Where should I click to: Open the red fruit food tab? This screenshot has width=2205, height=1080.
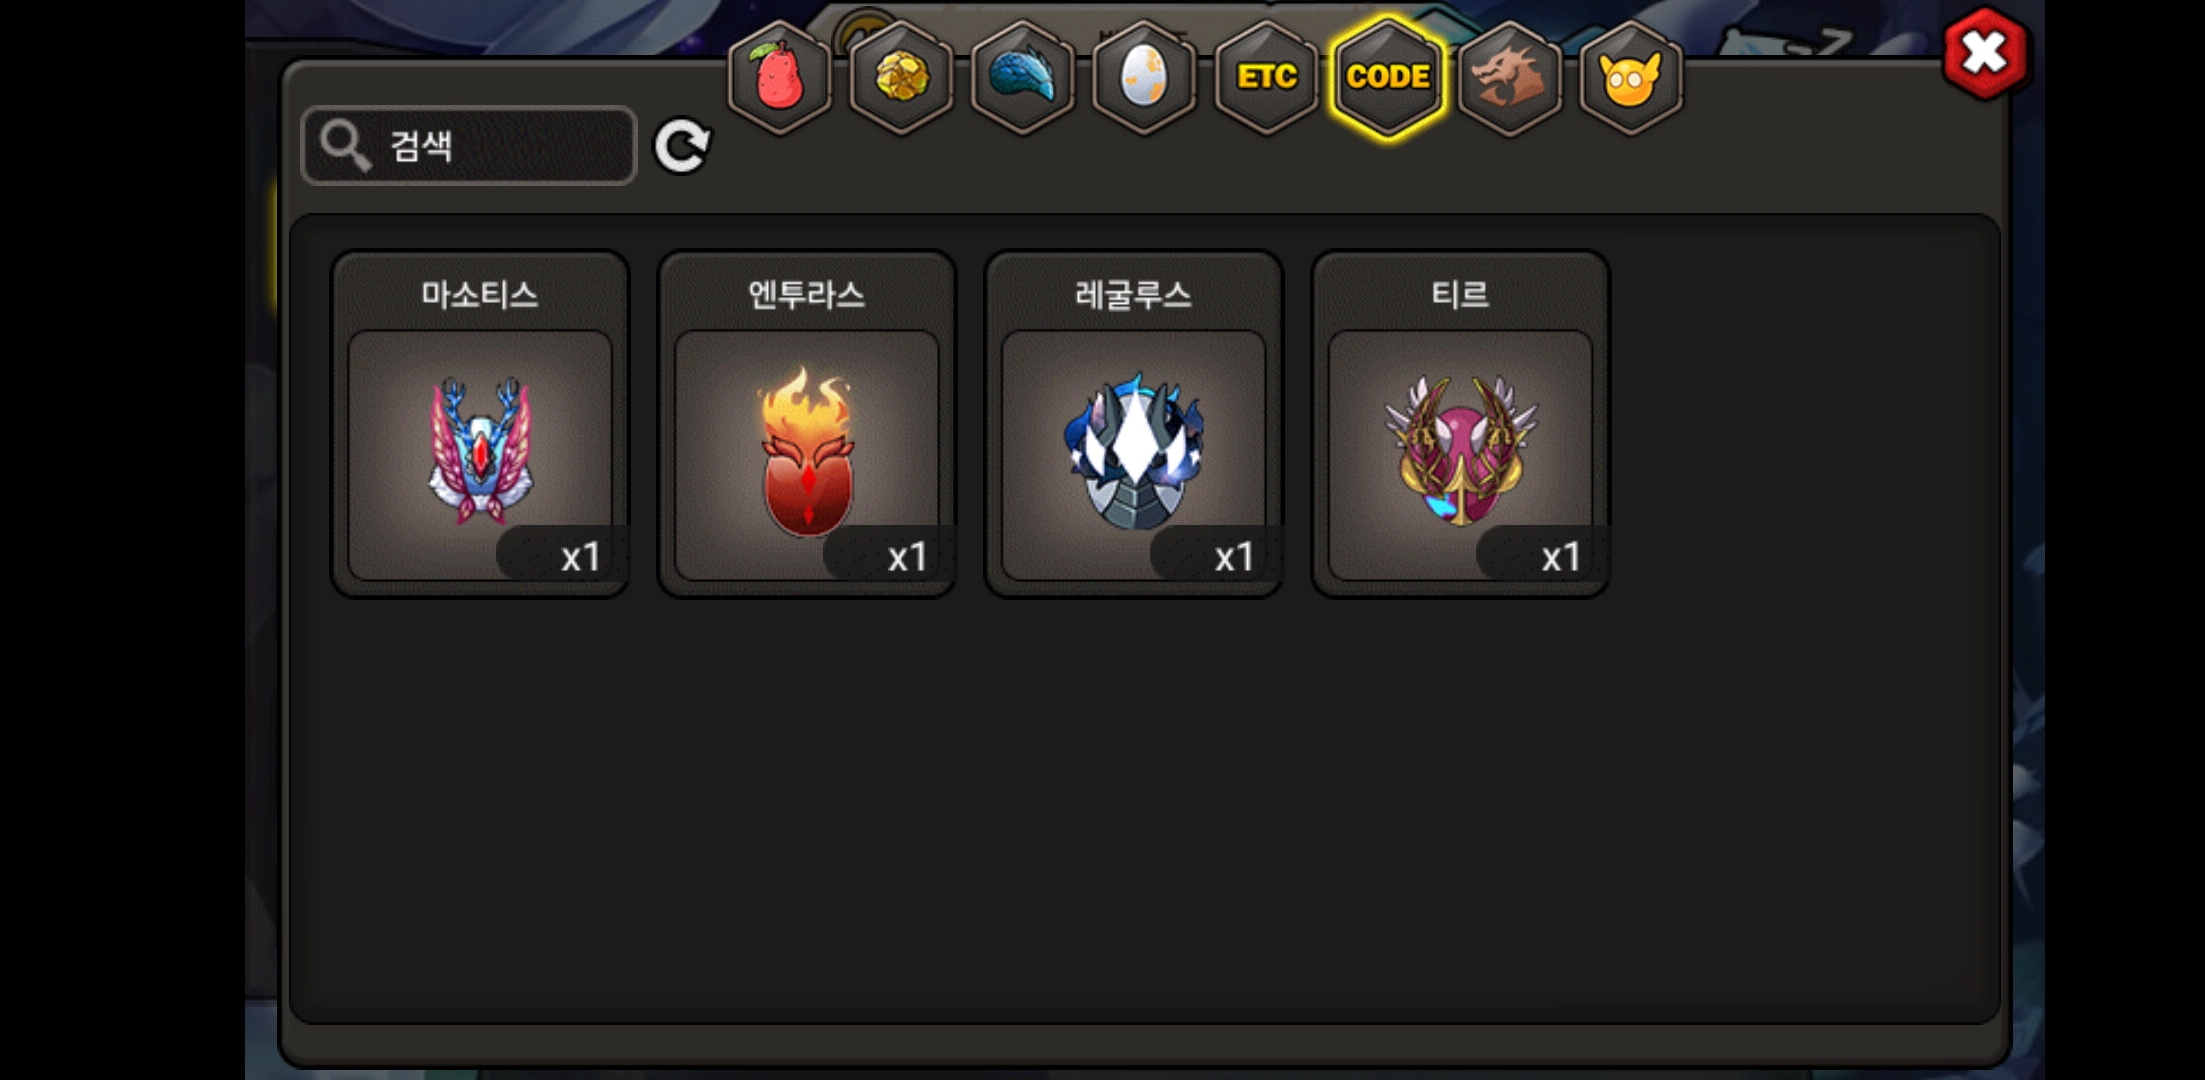(x=779, y=77)
